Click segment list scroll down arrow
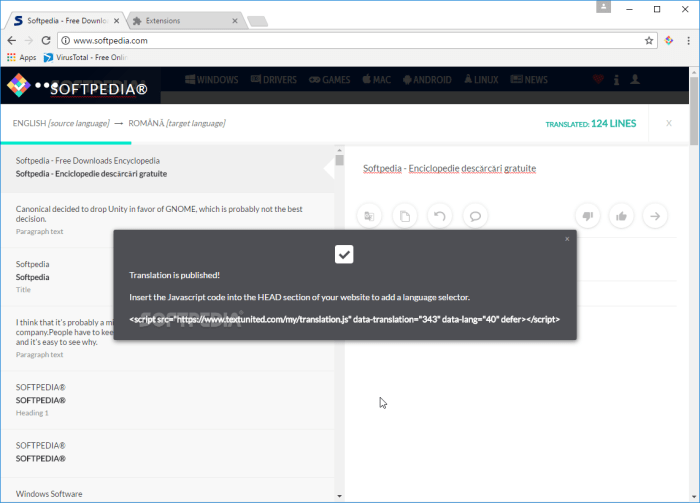 [x=339, y=495]
